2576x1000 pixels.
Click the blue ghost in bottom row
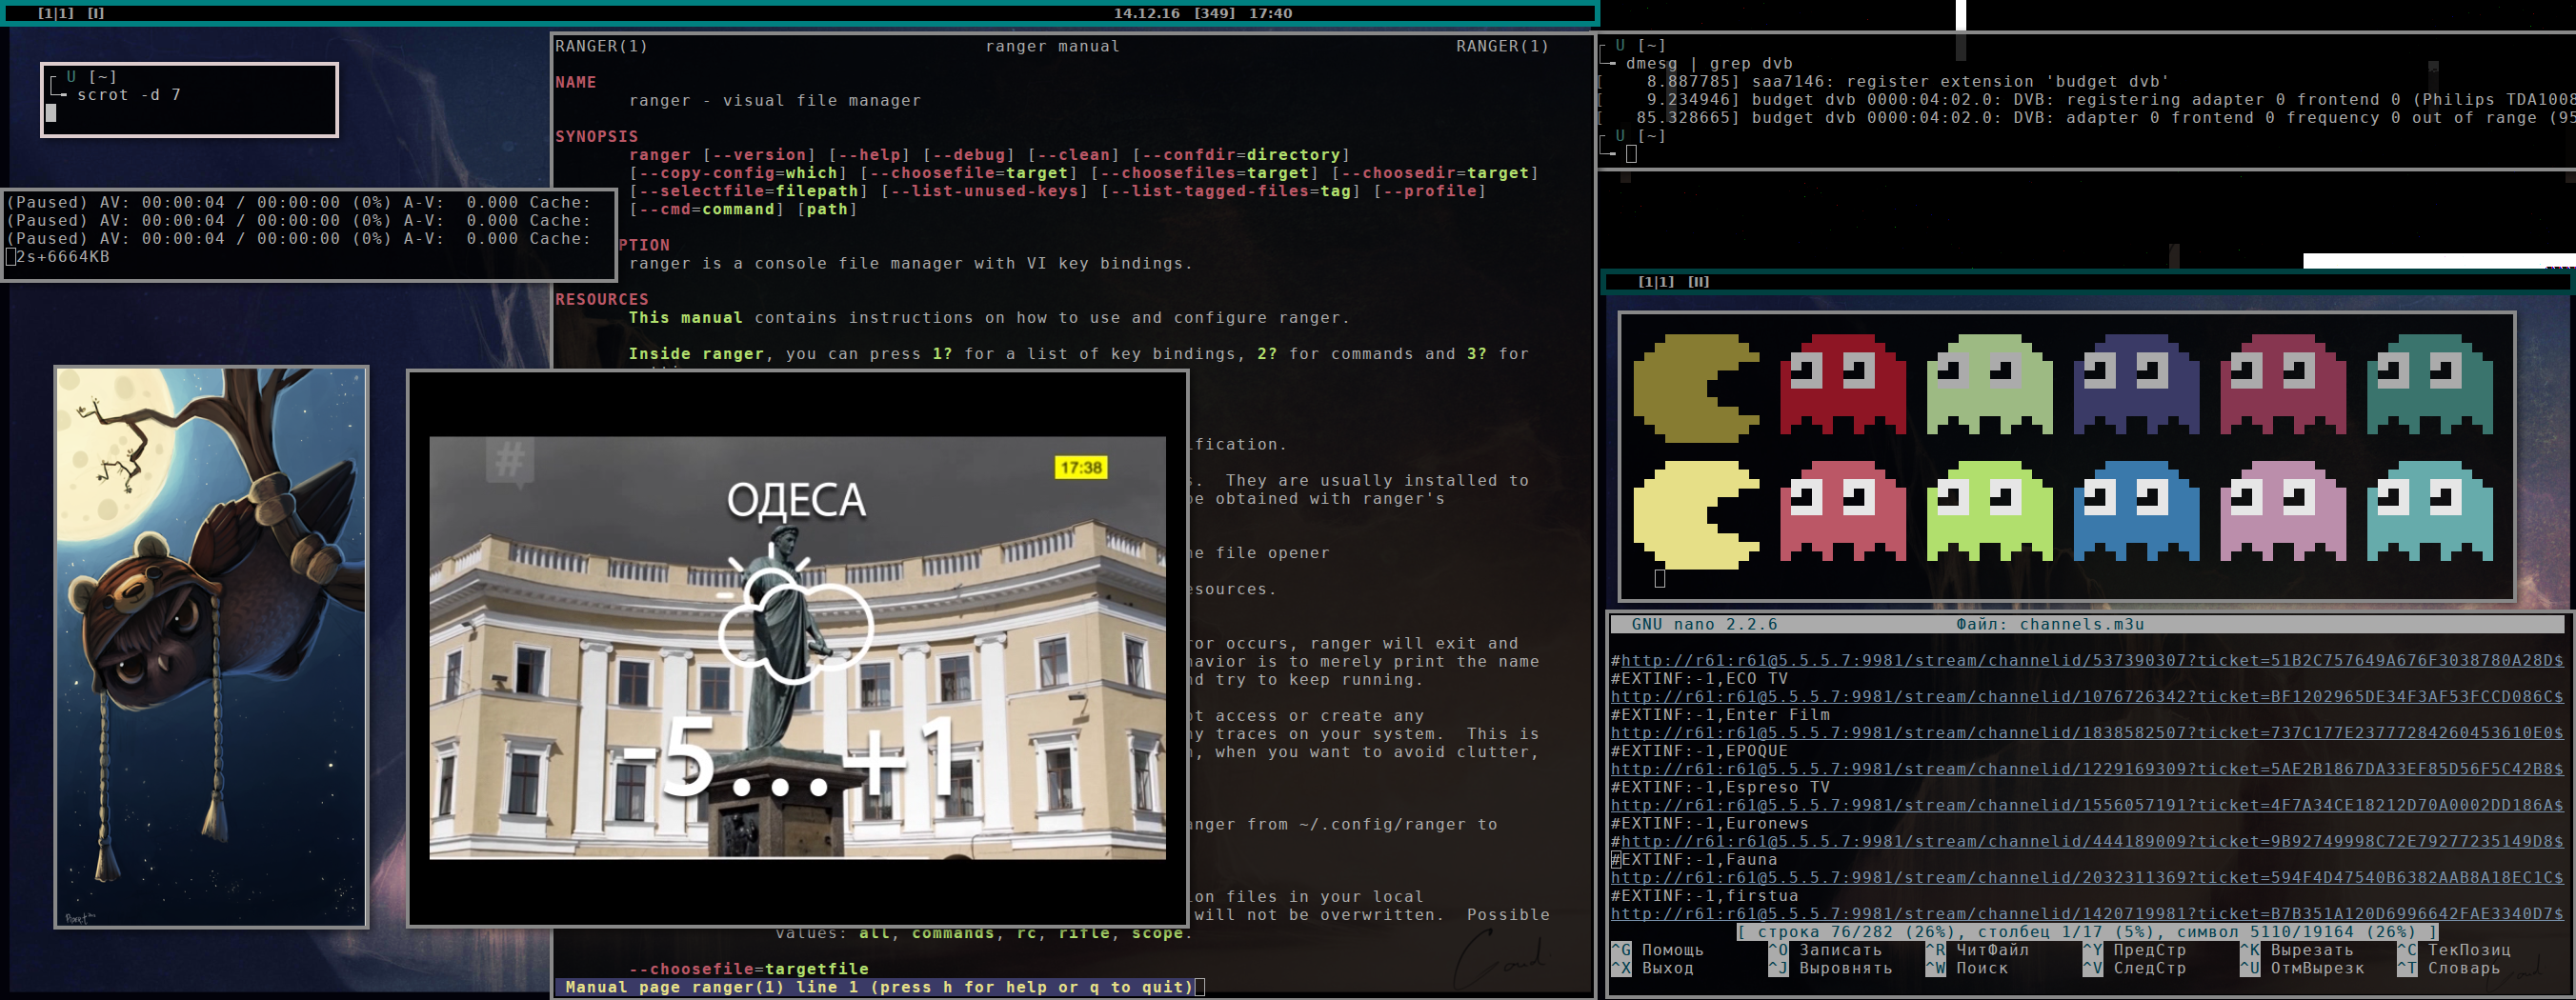(2136, 511)
